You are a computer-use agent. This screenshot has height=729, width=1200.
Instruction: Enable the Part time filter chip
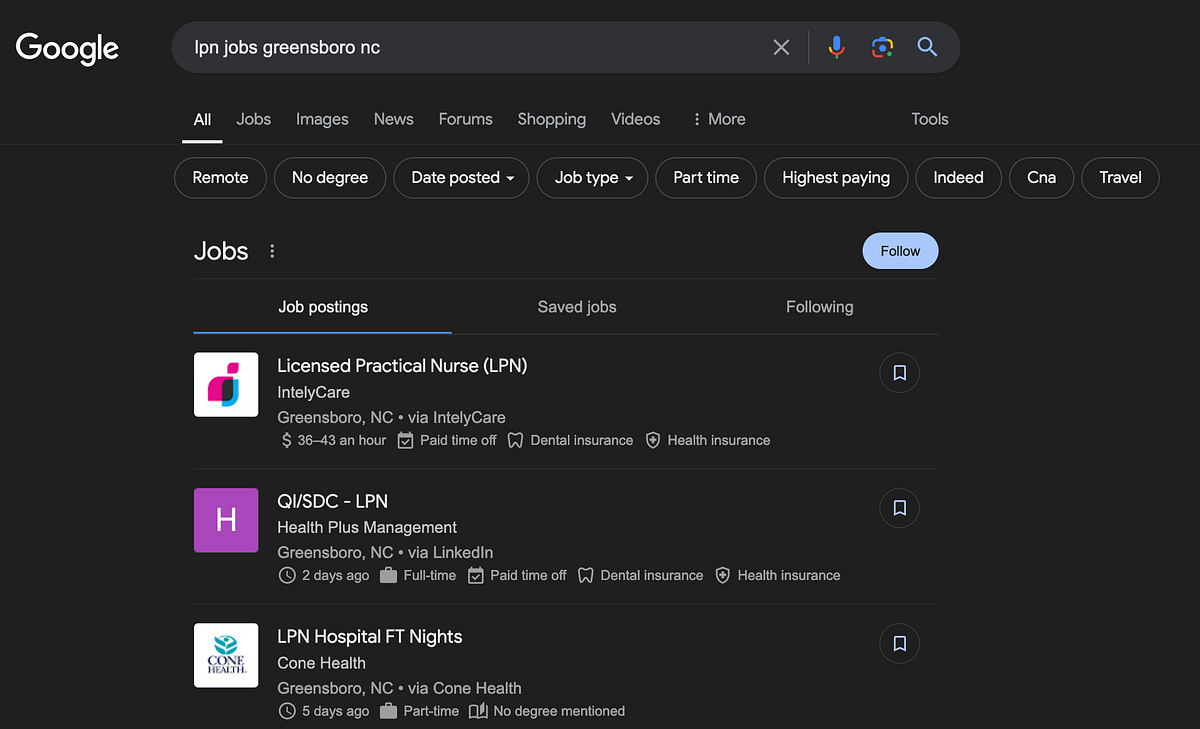[x=706, y=177]
